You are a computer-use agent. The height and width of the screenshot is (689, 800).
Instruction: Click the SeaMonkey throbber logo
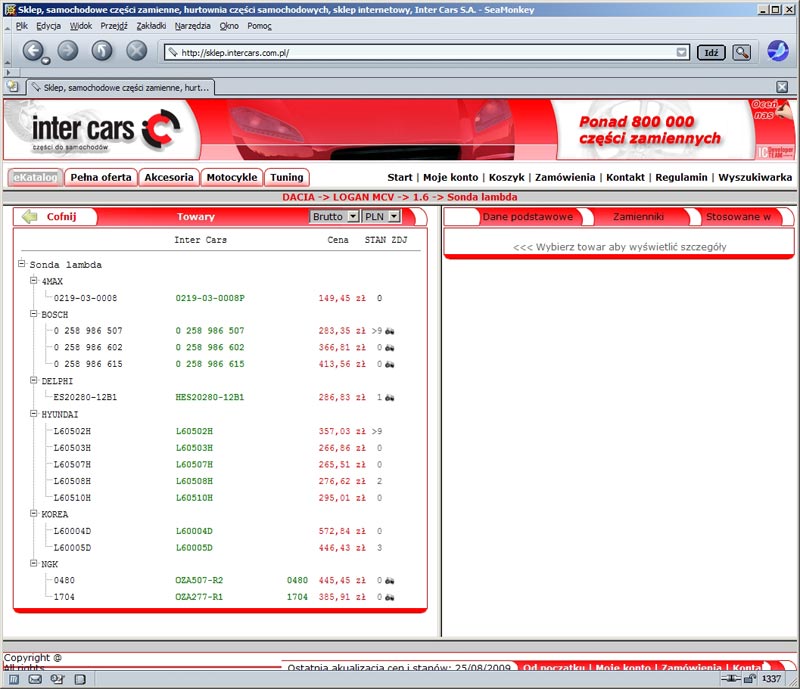click(777, 51)
